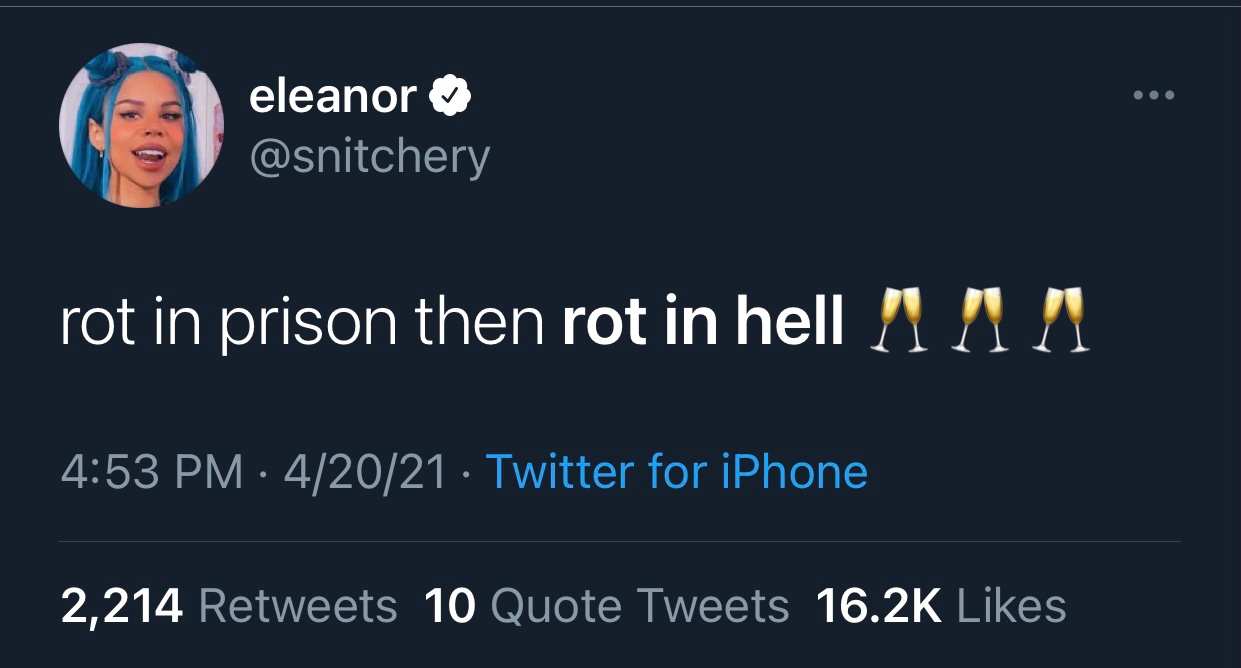The width and height of the screenshot is (1241, 668).
Task: Open the @snitchery handle link
Action: click(369, 157)
